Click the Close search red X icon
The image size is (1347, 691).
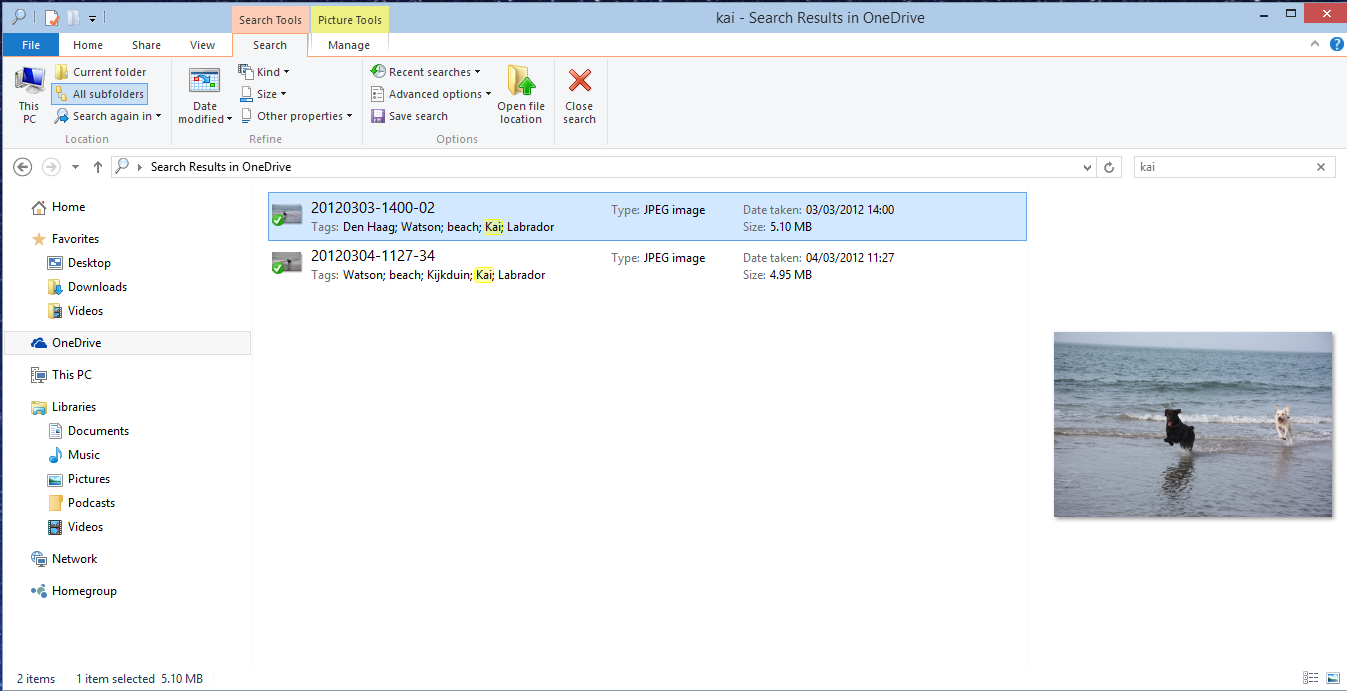point(579,82)
